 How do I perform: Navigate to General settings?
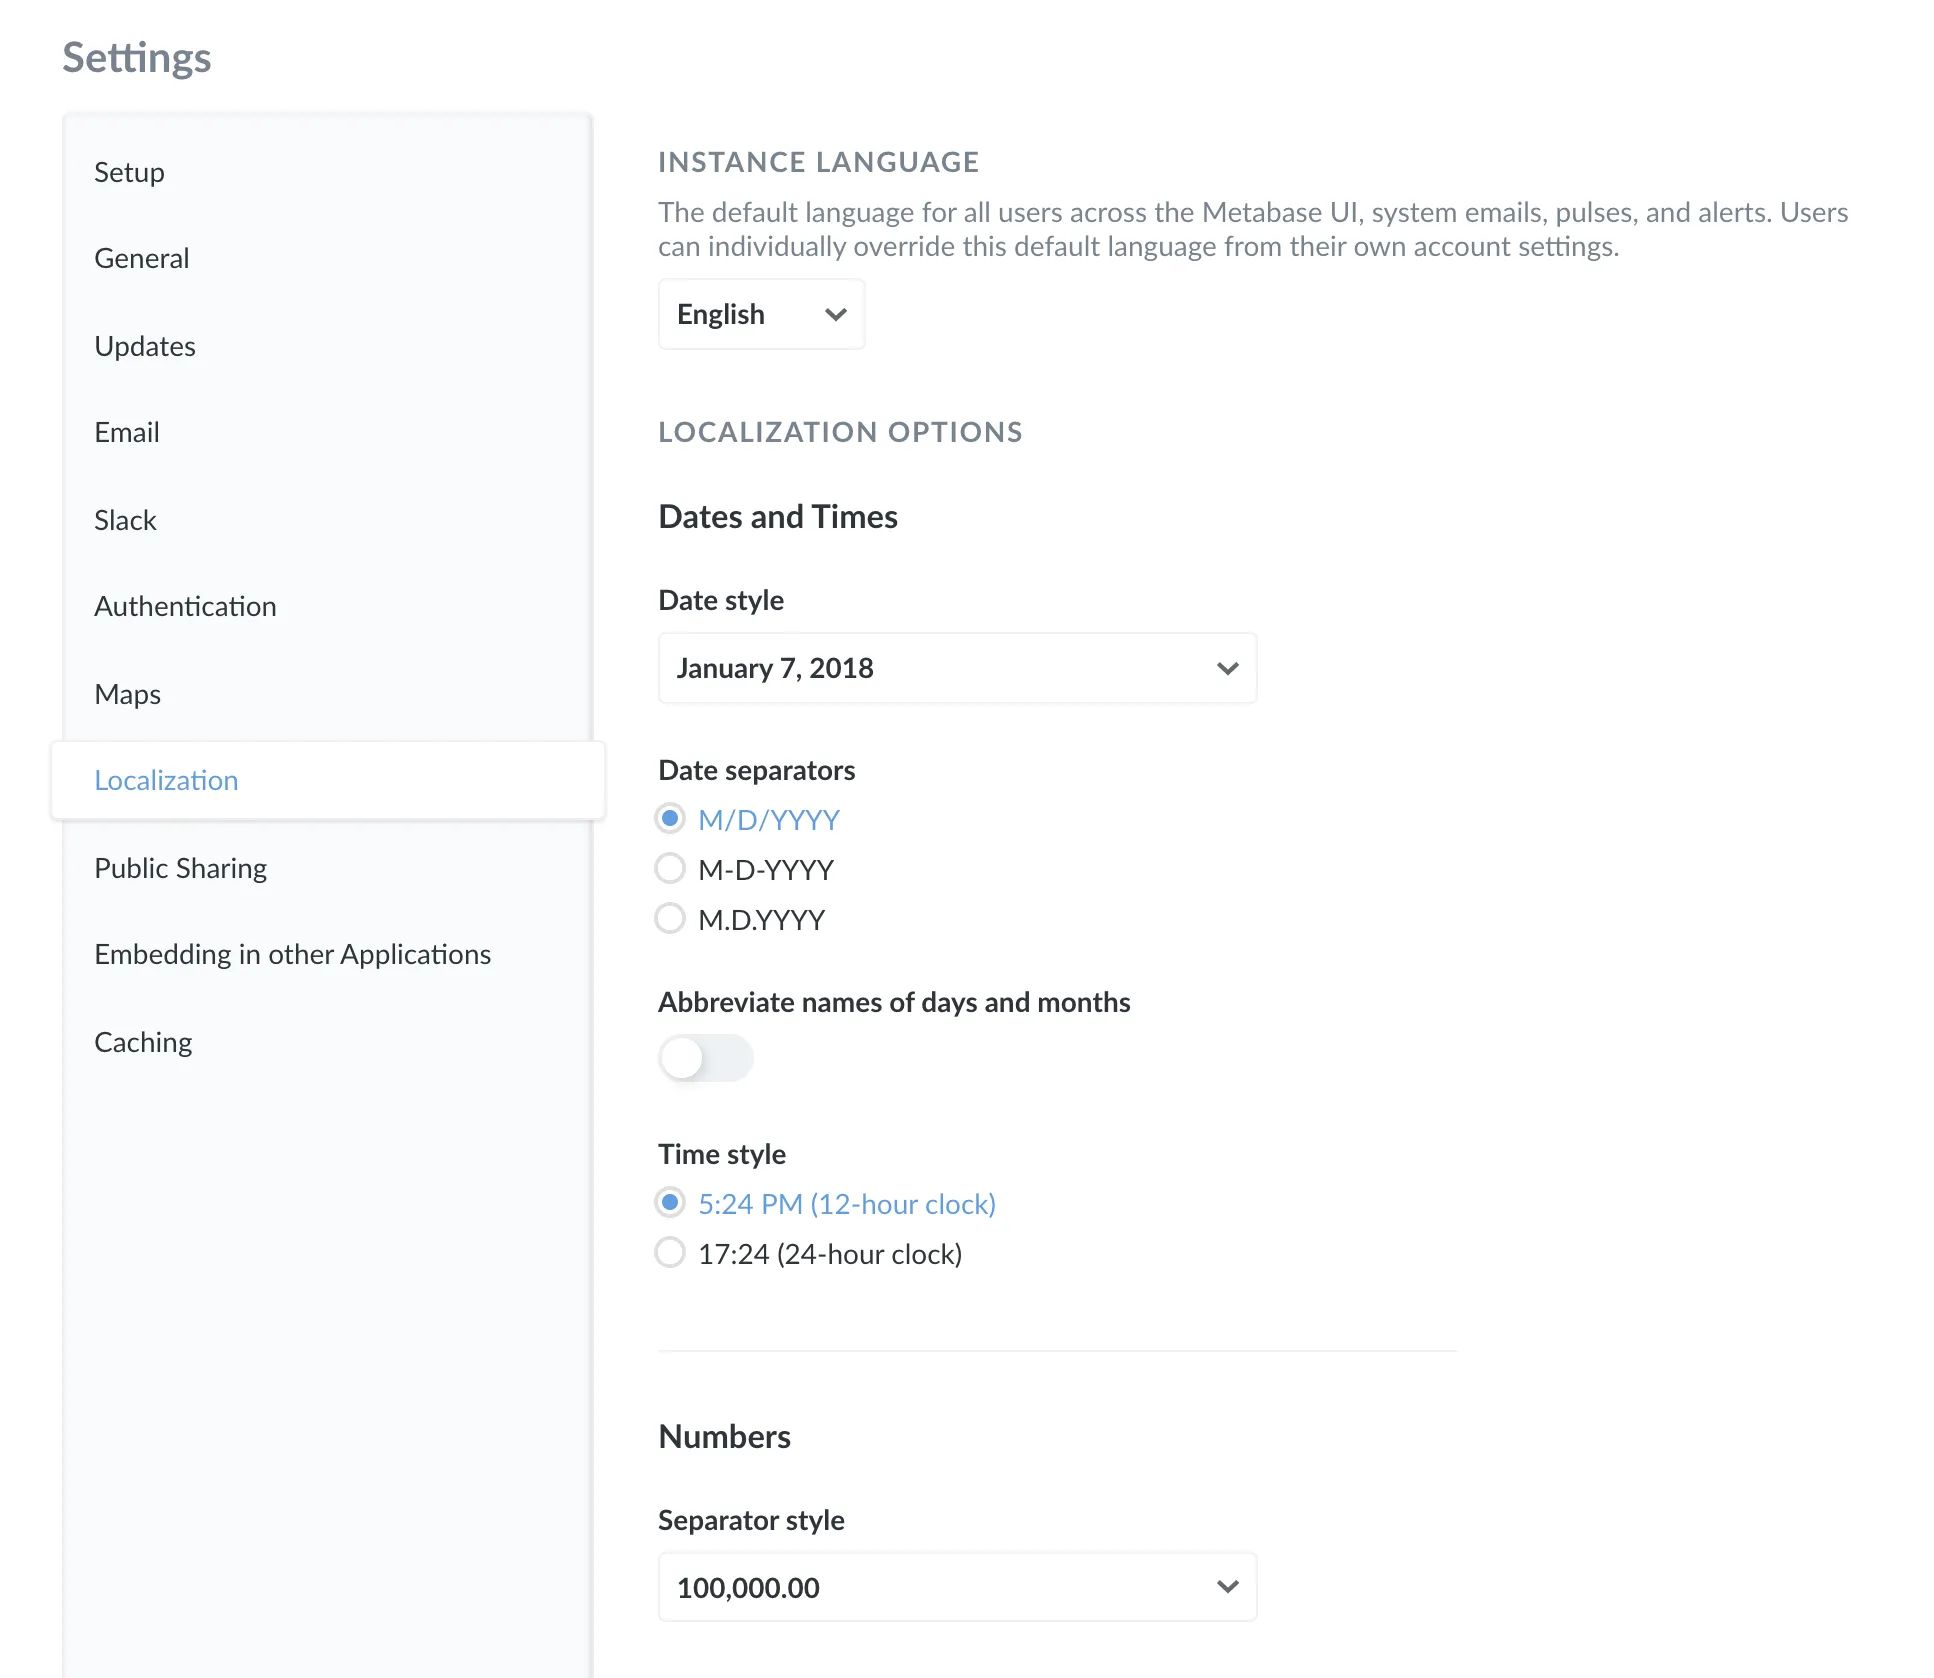pos(141,258)
